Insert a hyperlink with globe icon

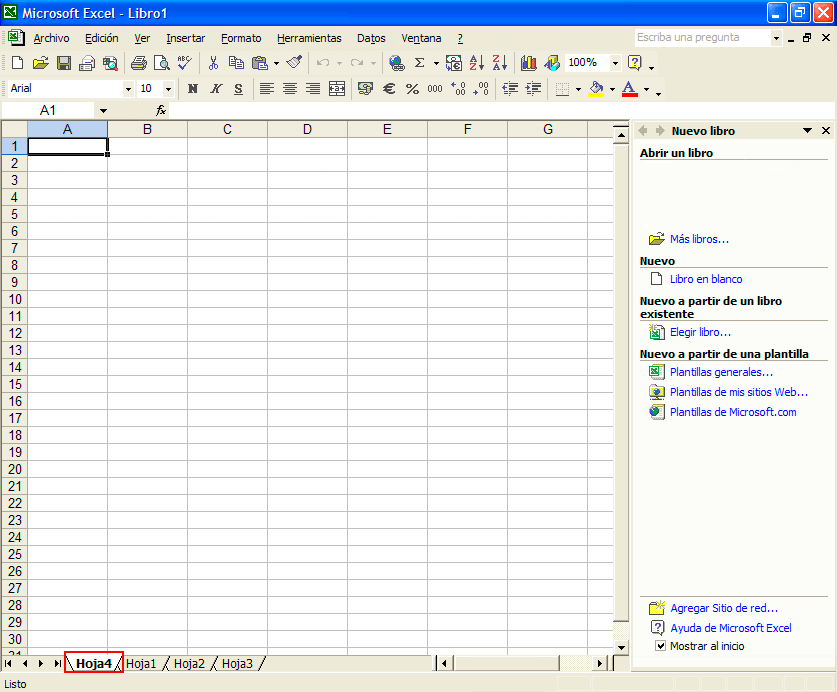point(397,63)
